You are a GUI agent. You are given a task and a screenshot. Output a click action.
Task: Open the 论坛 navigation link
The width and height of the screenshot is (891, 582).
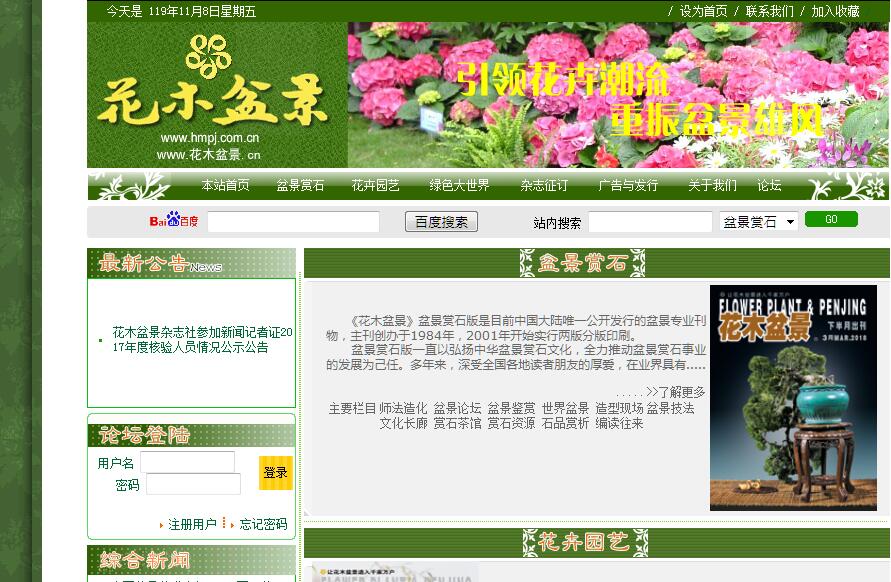(x=769, y=185)
